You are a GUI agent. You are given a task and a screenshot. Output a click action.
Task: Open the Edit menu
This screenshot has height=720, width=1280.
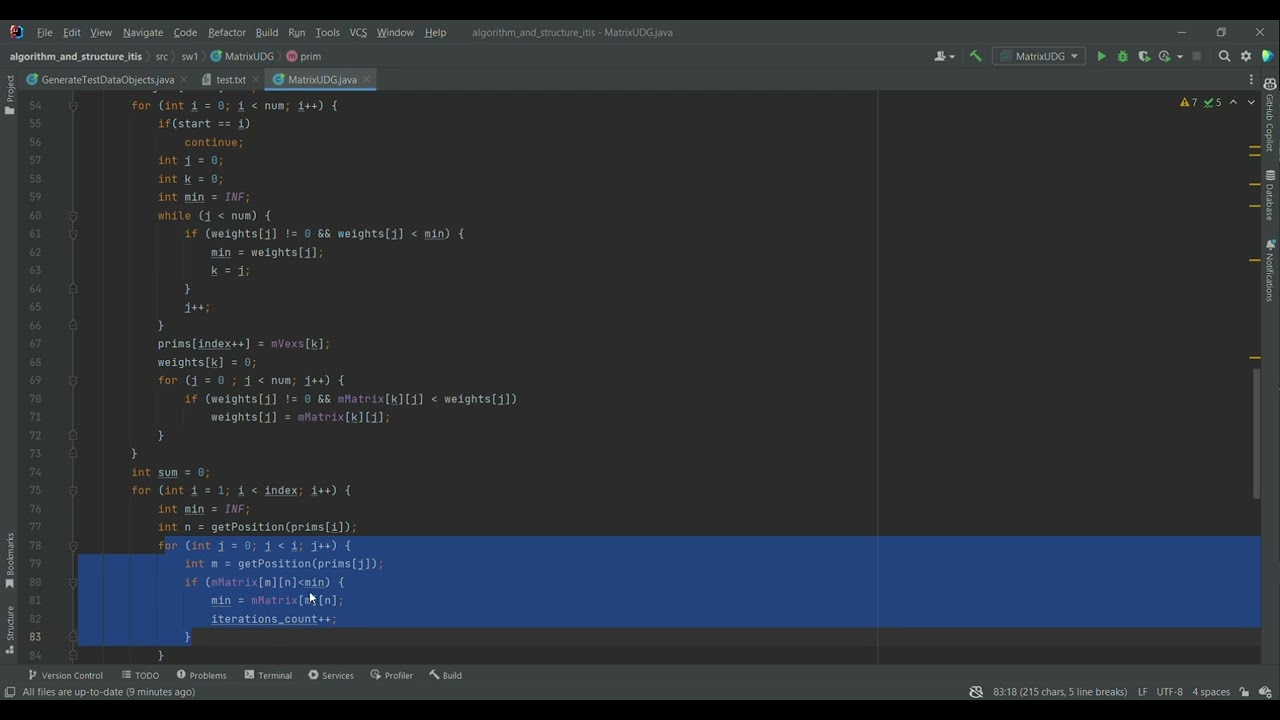coord(72,32)
